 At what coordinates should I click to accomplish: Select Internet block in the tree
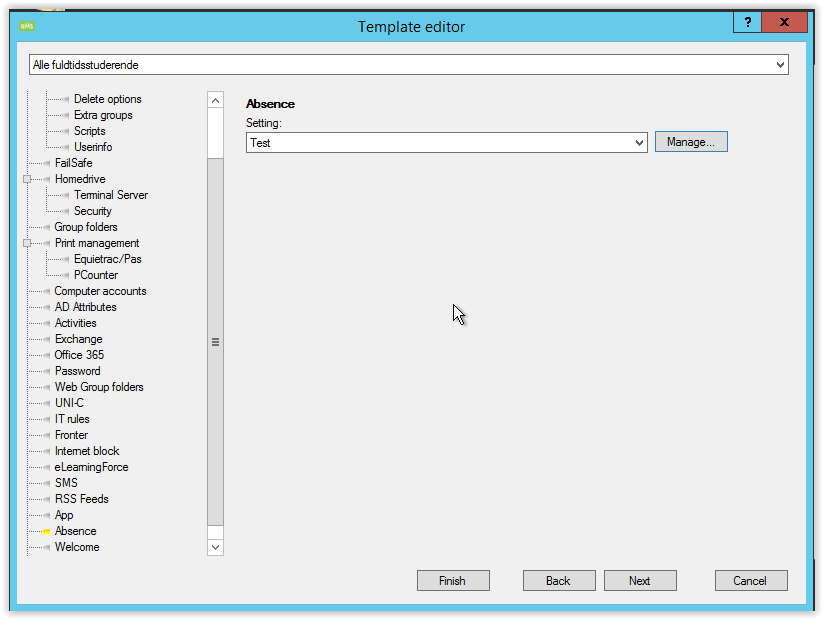pos(87,451)
